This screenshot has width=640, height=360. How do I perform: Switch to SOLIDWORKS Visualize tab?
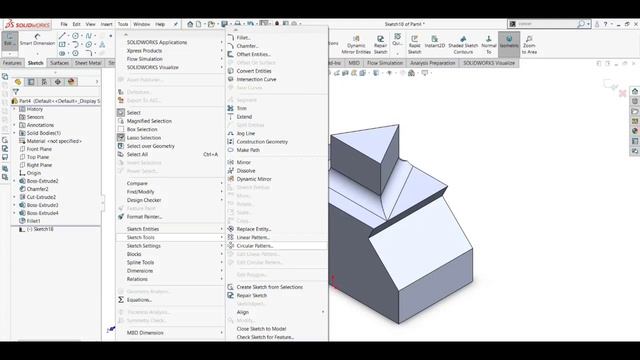(489, 63)
